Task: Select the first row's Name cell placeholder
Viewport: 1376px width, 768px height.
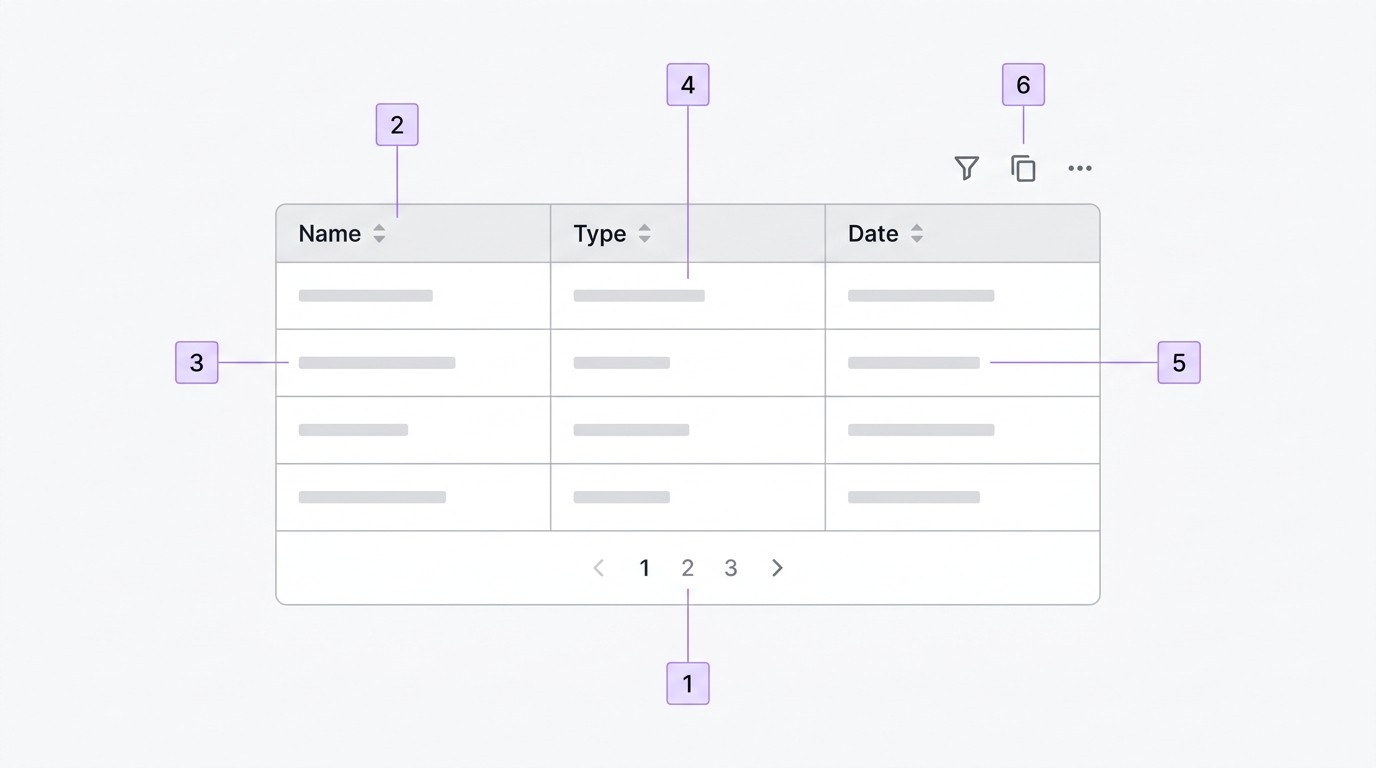Action: point(366,296)
